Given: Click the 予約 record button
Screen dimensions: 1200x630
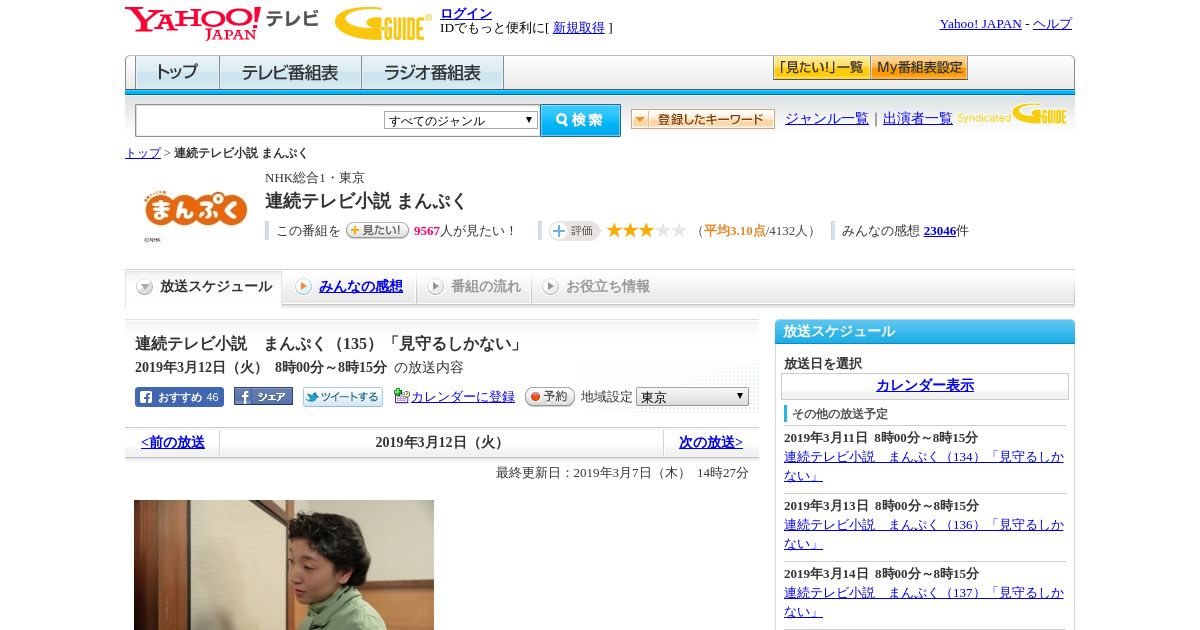Looking at the screenshot, I should [550, 396].
